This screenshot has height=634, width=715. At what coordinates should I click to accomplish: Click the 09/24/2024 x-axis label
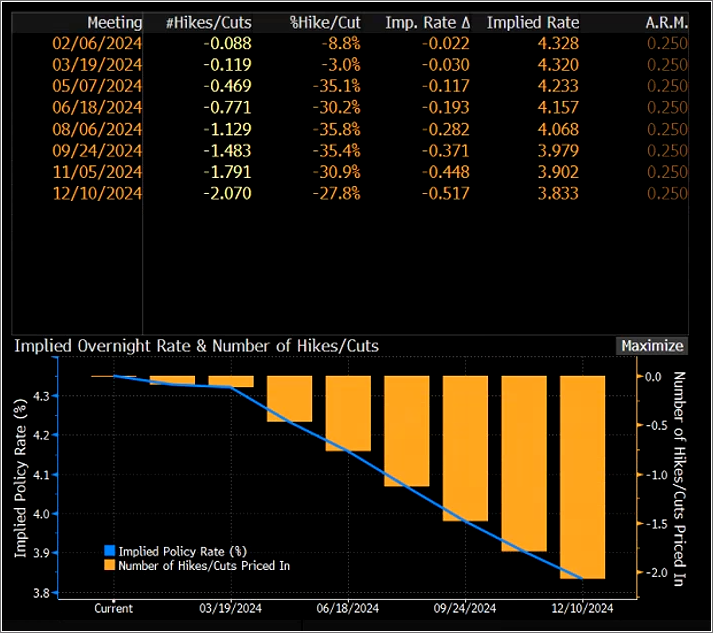coord(465,608)
